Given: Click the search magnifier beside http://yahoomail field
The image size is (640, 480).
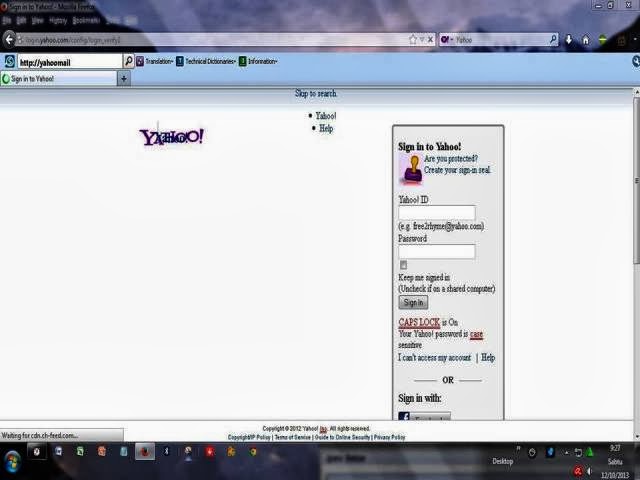Looking at the screenshot, I should point(129,61).
